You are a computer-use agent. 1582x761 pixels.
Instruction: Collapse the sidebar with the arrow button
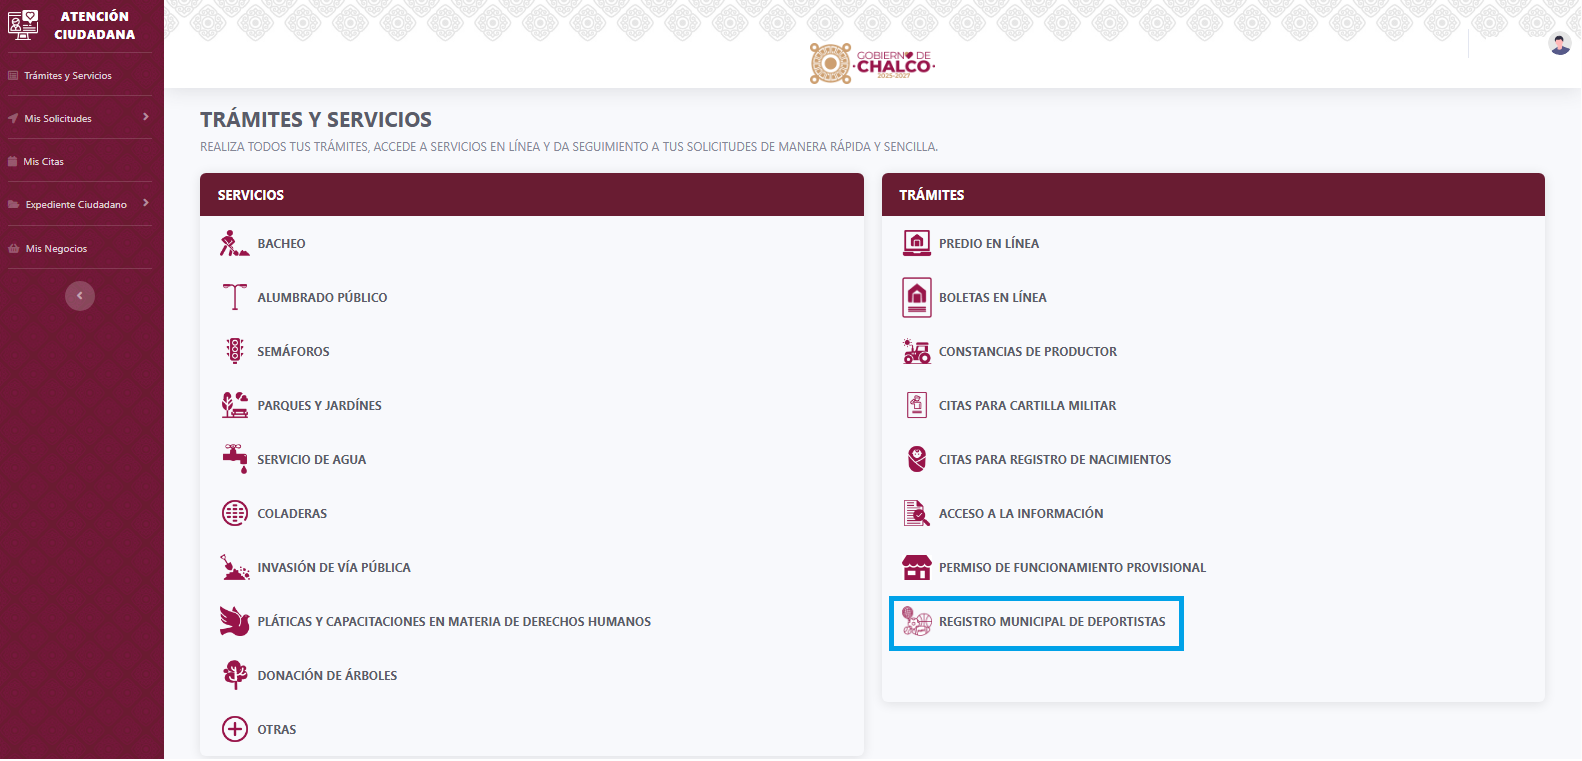tap(80, 296)
